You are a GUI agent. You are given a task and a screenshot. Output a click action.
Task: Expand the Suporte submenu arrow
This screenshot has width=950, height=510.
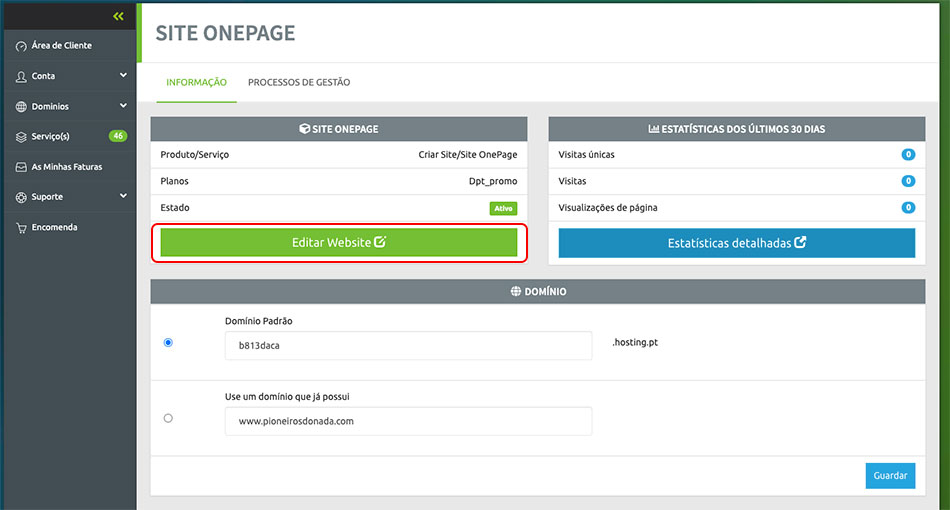[x=123, y=197]
